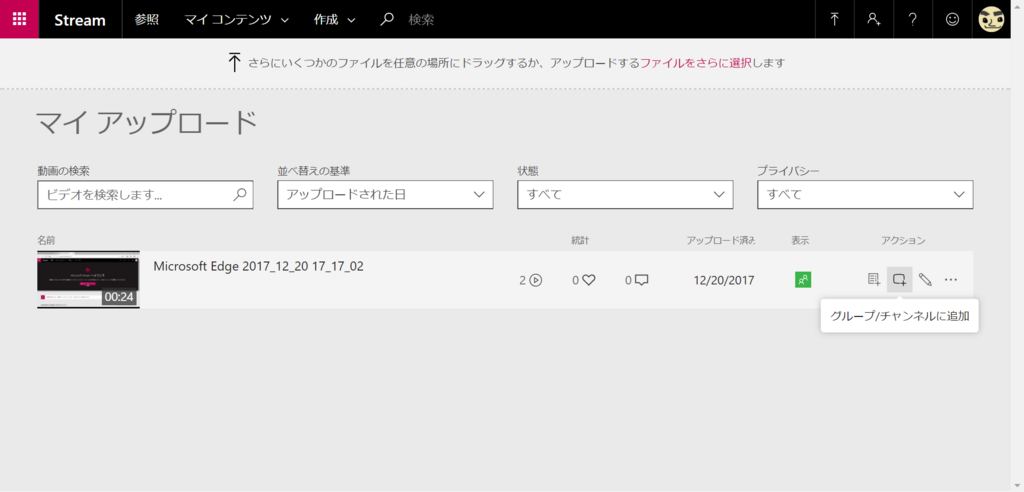Open the video thumbnail with 00:24 duration
The image size is (1024, 492).
pyautogui.click(x=88, y=280)
